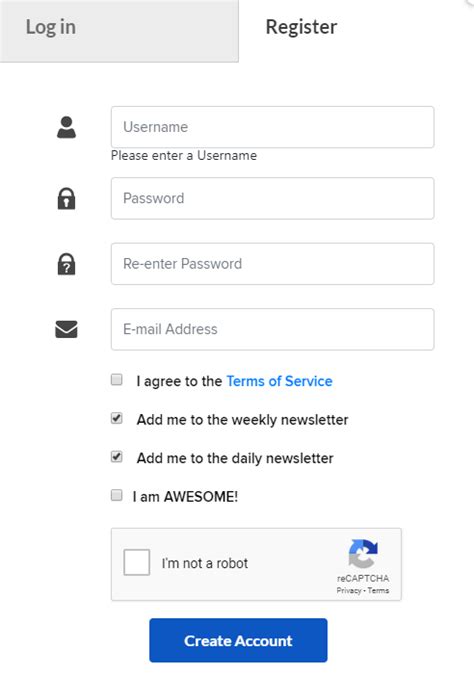Screen dimensions: 474x676
Task: Click the question-mark padlock icon
Action: [x=66, y=264]
